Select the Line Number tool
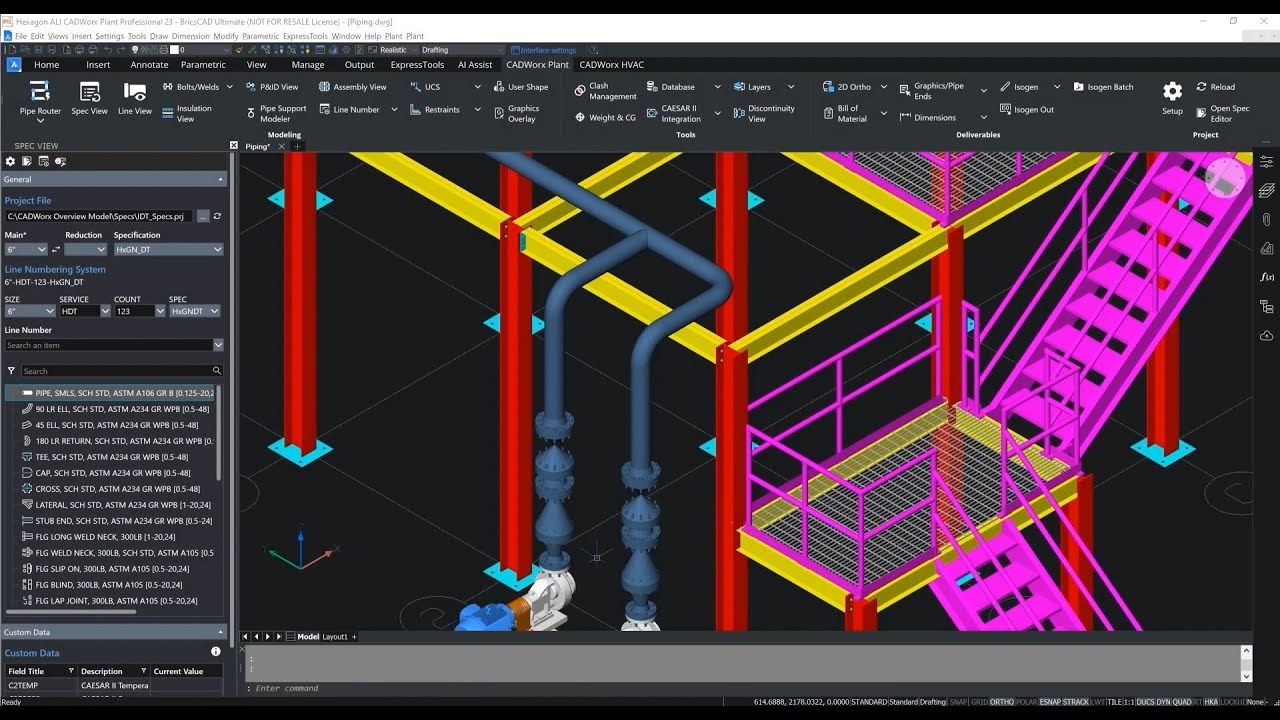Viewport: 1280px width, 720px height. 349,109
